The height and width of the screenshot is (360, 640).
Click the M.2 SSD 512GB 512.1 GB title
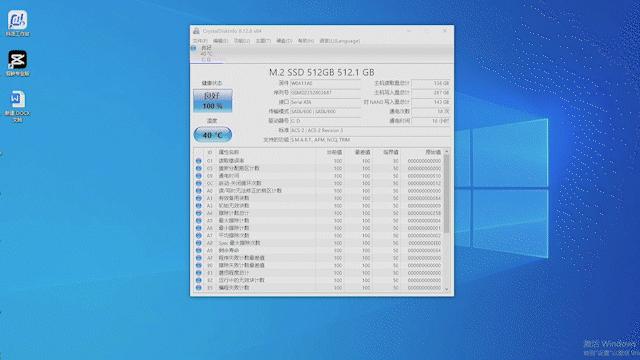[x=322, y=72]
